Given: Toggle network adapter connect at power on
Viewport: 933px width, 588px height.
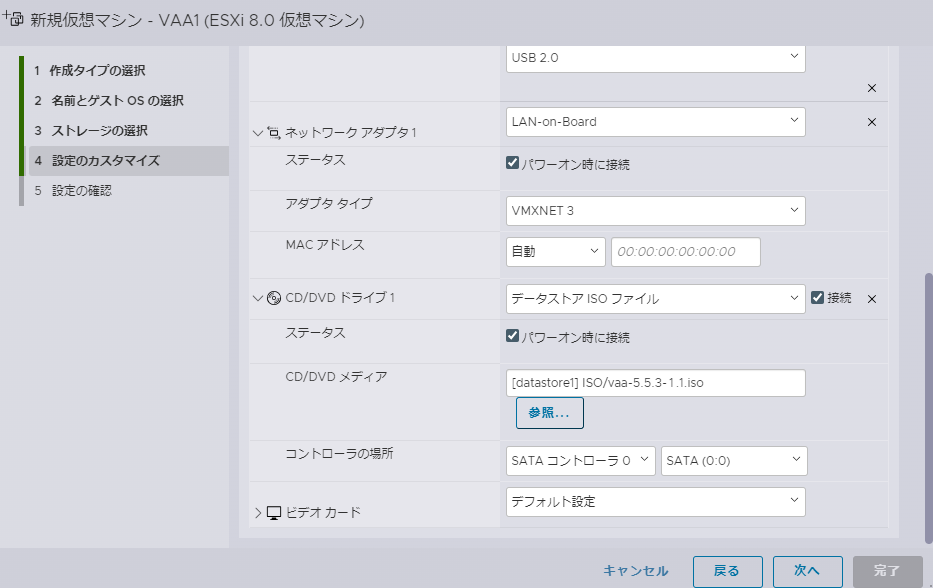Looking at the screenshot, I should click(x=513, y=163).
